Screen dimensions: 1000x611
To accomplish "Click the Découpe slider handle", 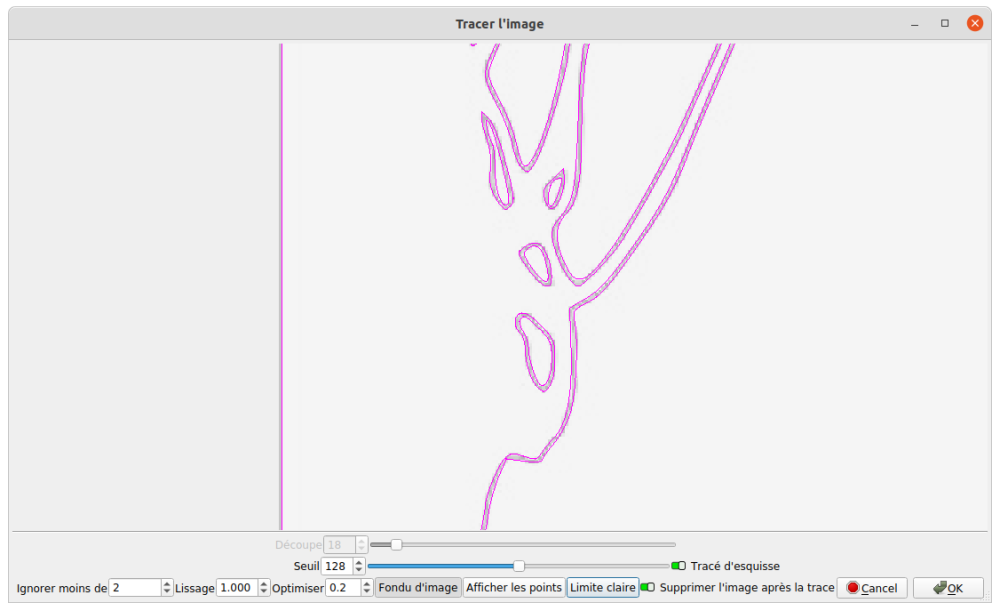I will point(397,545).
